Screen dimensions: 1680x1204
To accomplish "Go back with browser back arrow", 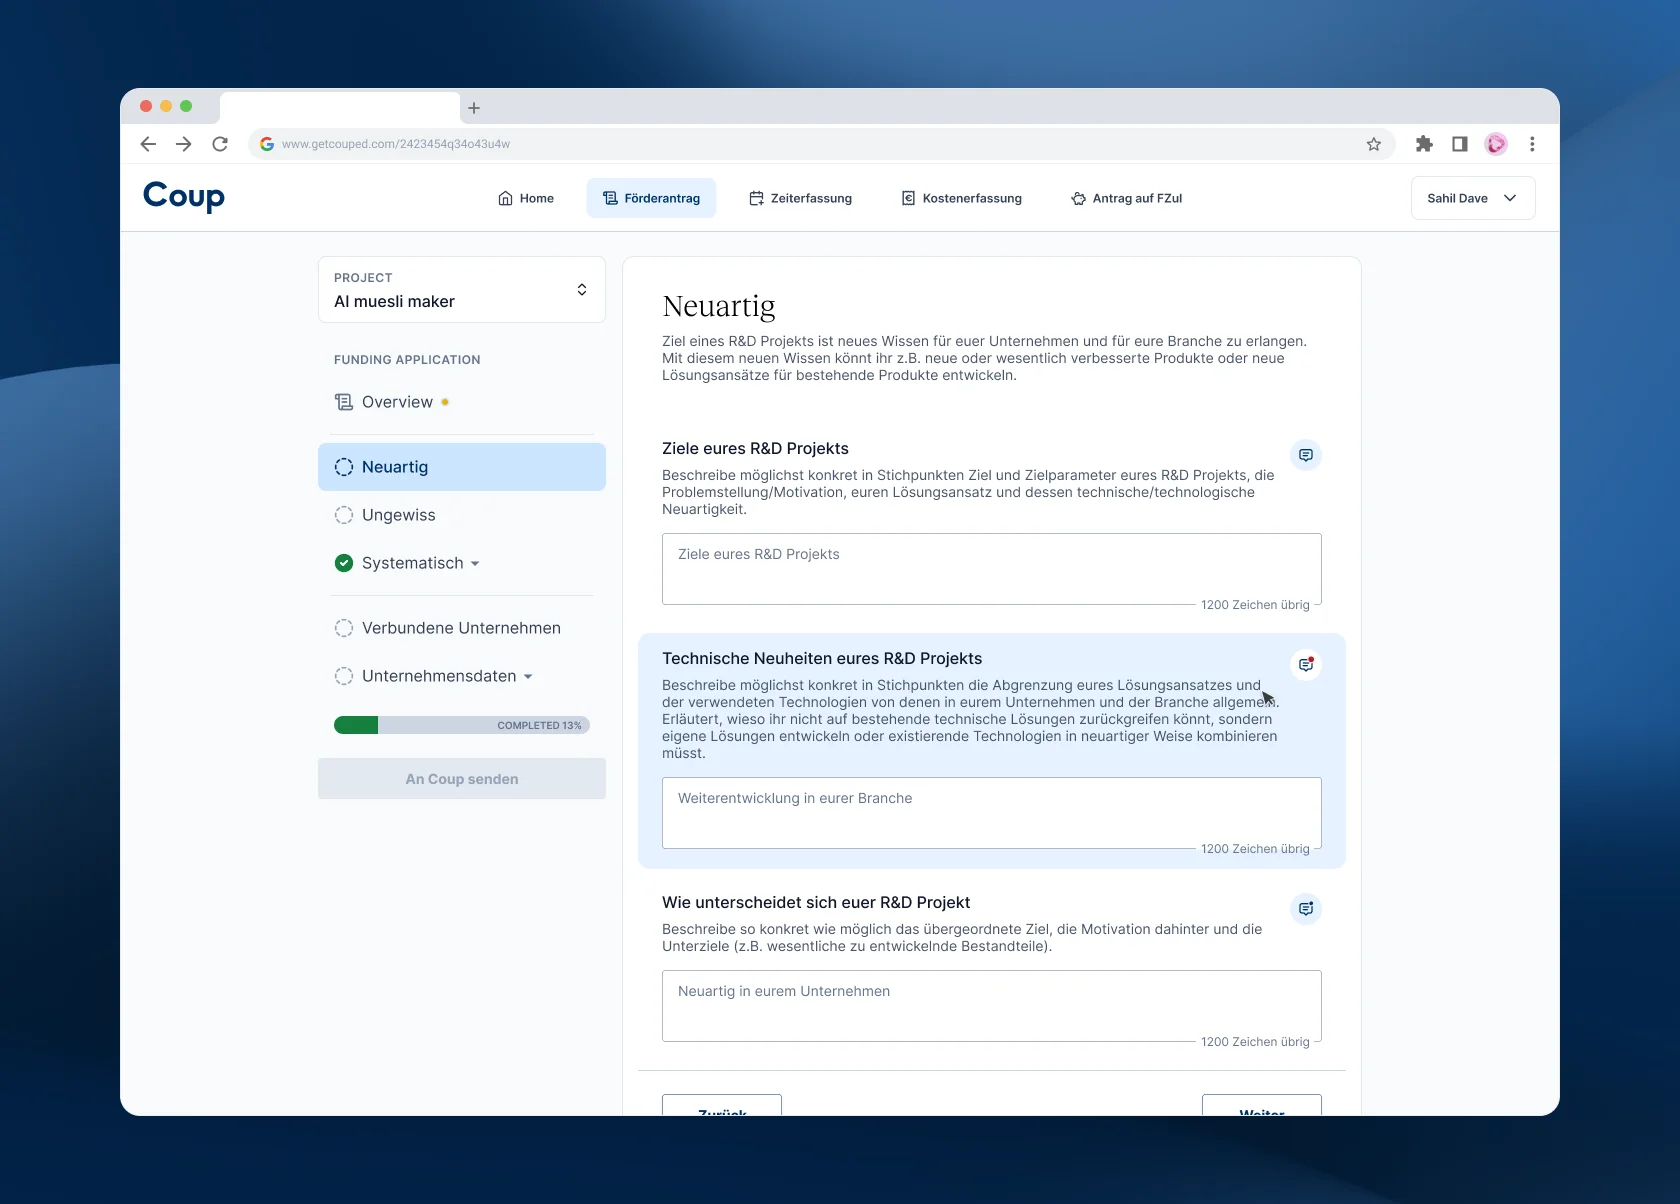I will tap(148, 144).
